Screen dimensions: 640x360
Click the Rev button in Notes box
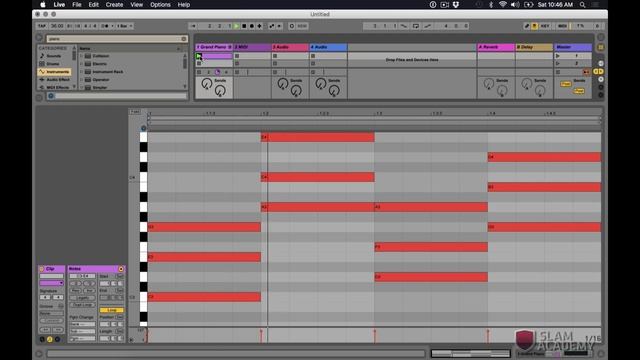[x=76, y=291]
